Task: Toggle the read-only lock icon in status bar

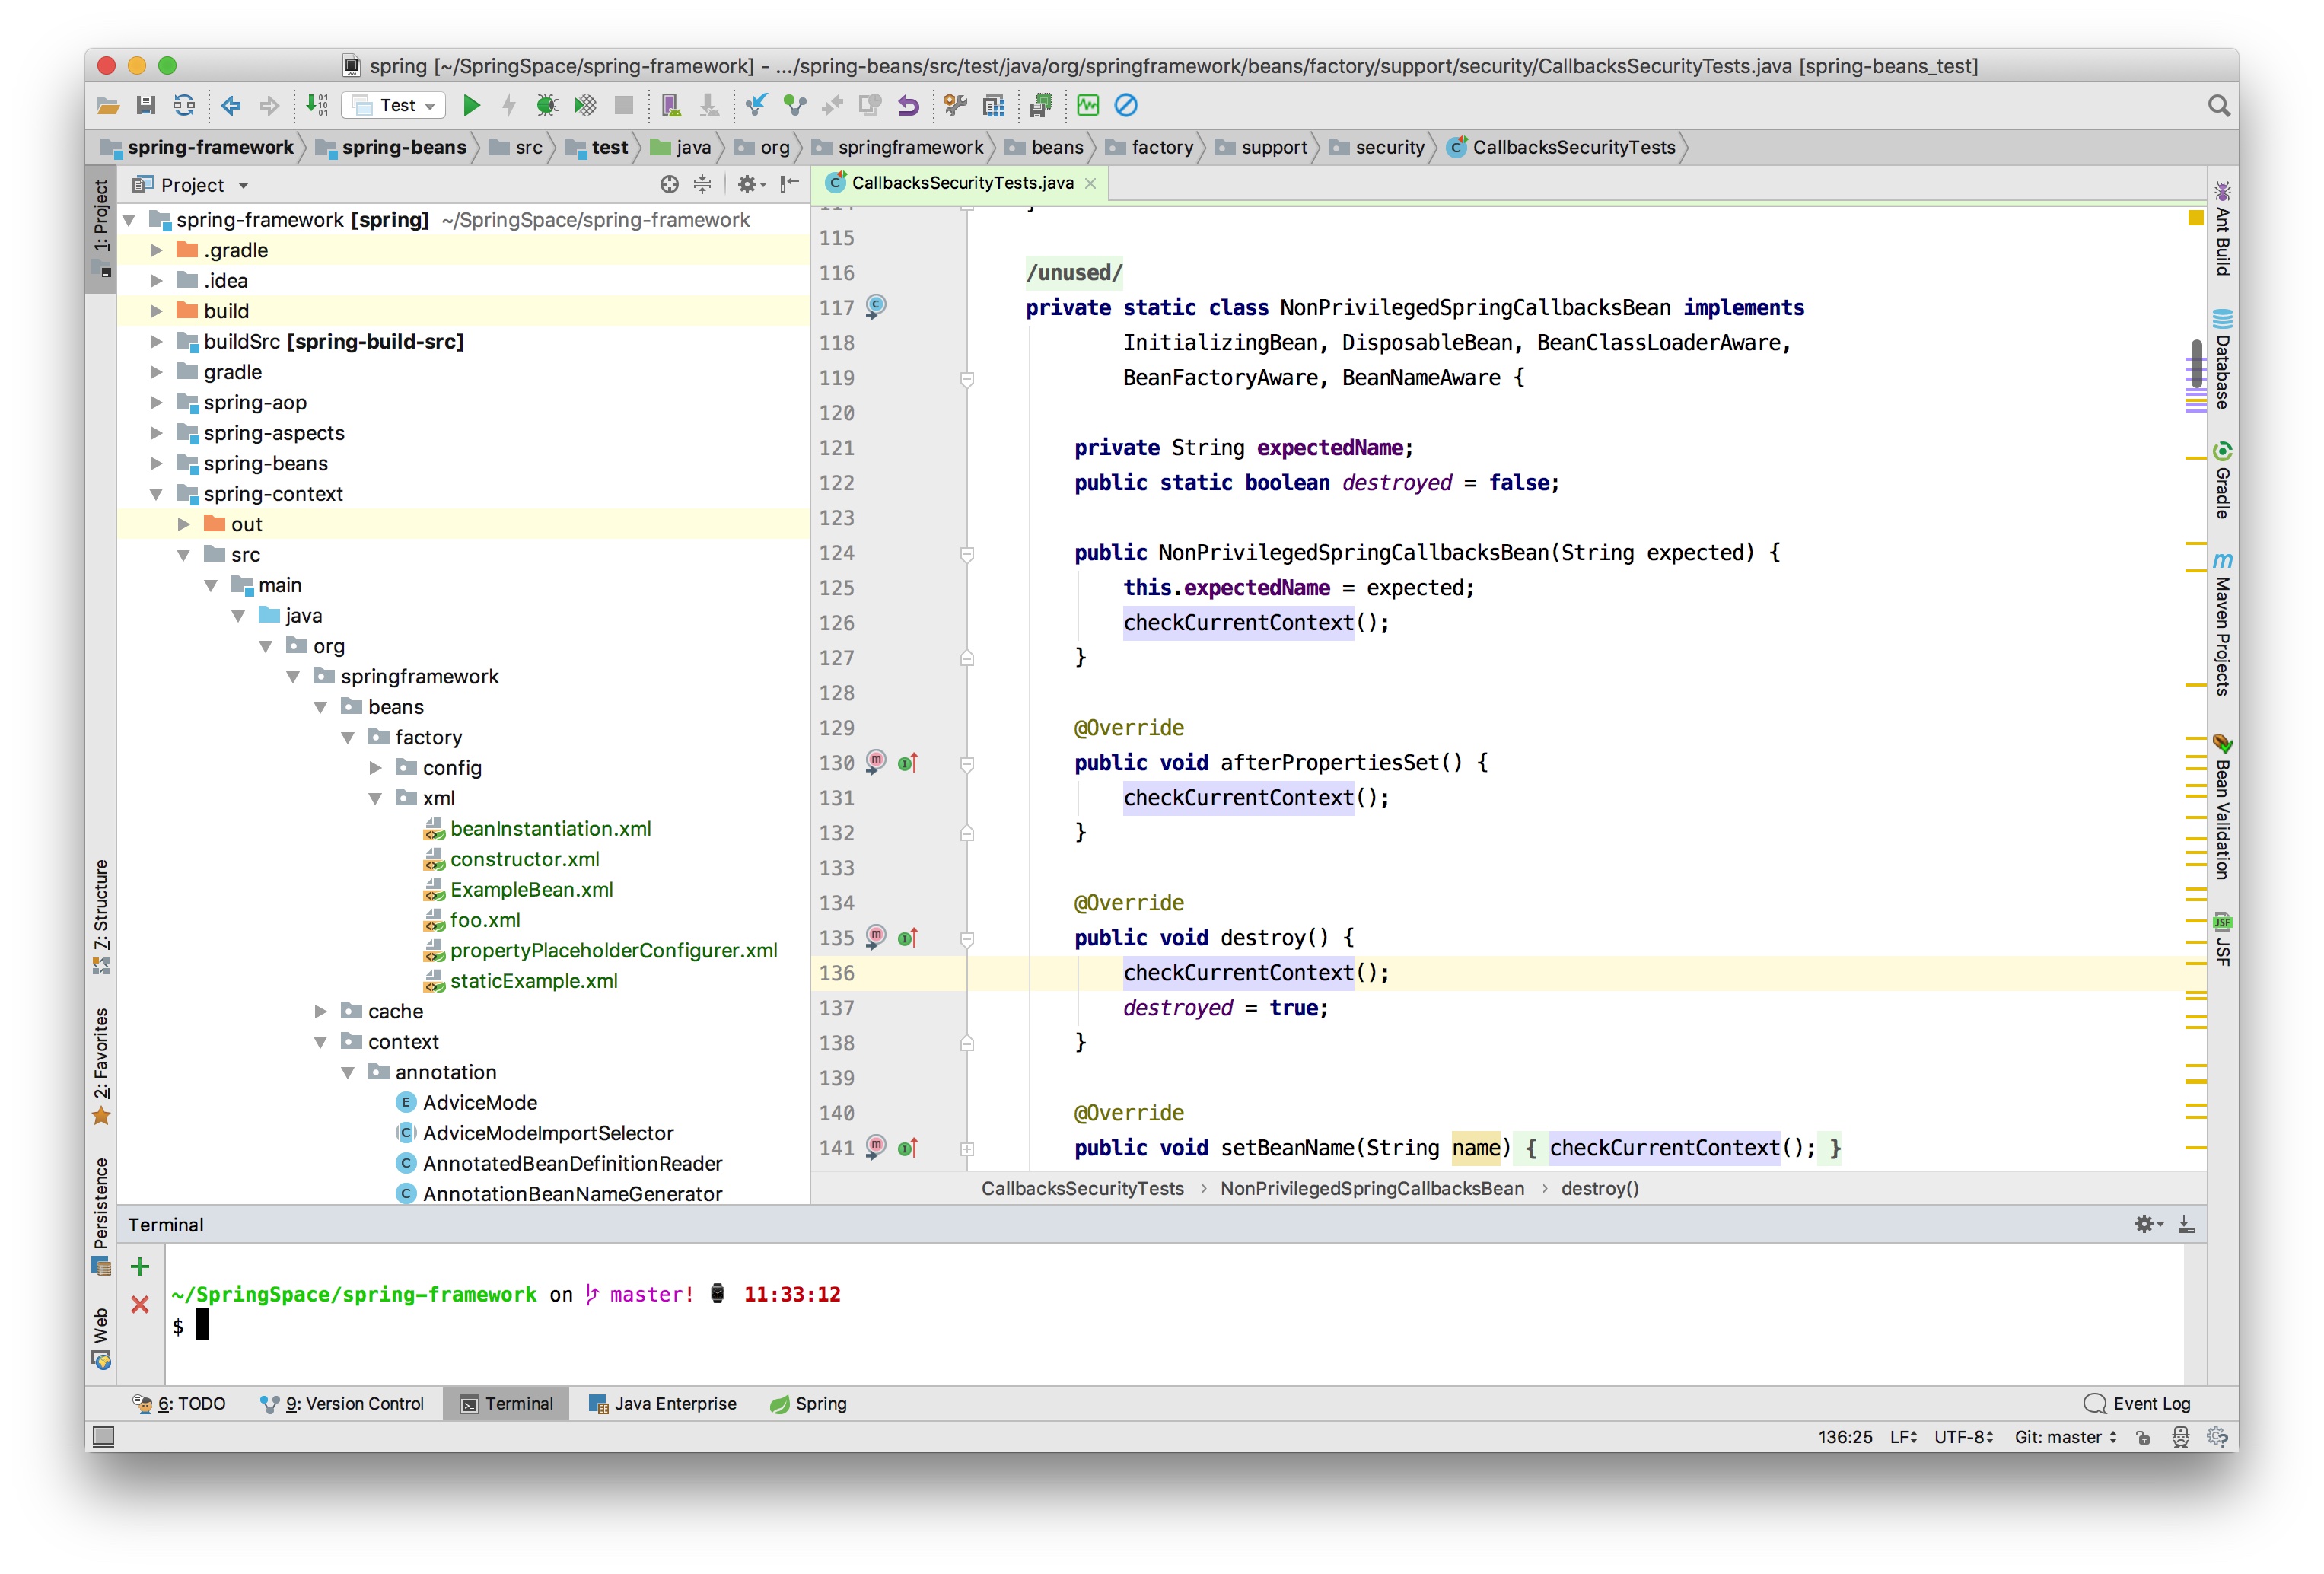Action: tap(2143, 1437)
